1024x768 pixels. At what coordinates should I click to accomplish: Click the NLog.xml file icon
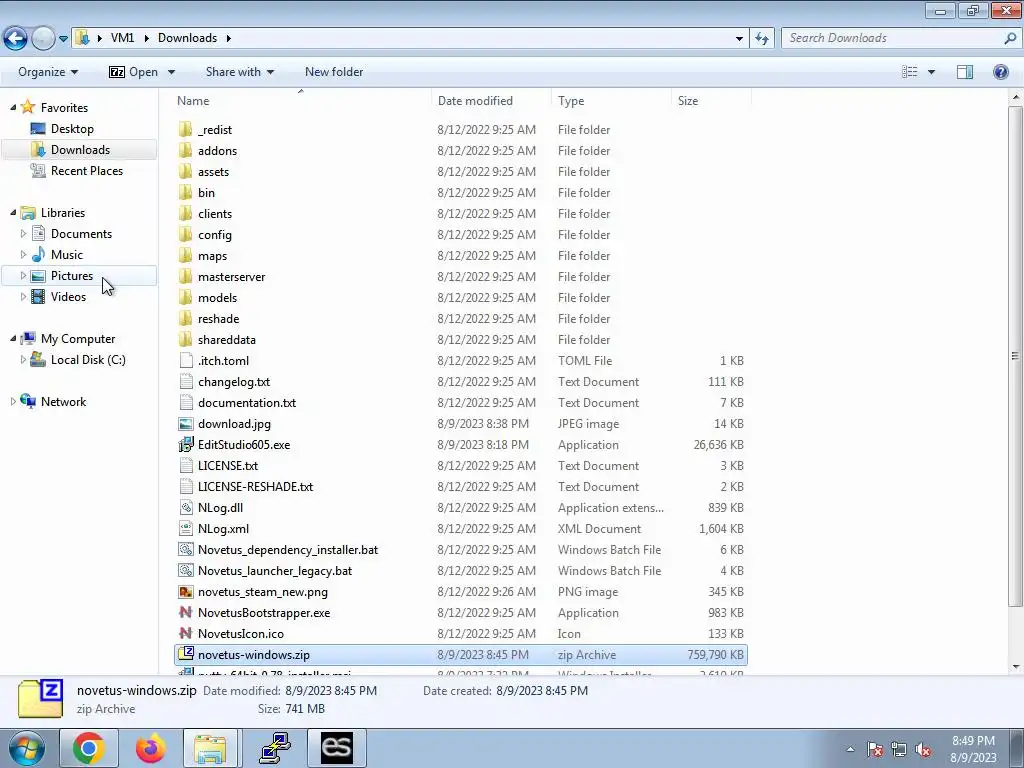pyautogui.click(x=185, y=528)
